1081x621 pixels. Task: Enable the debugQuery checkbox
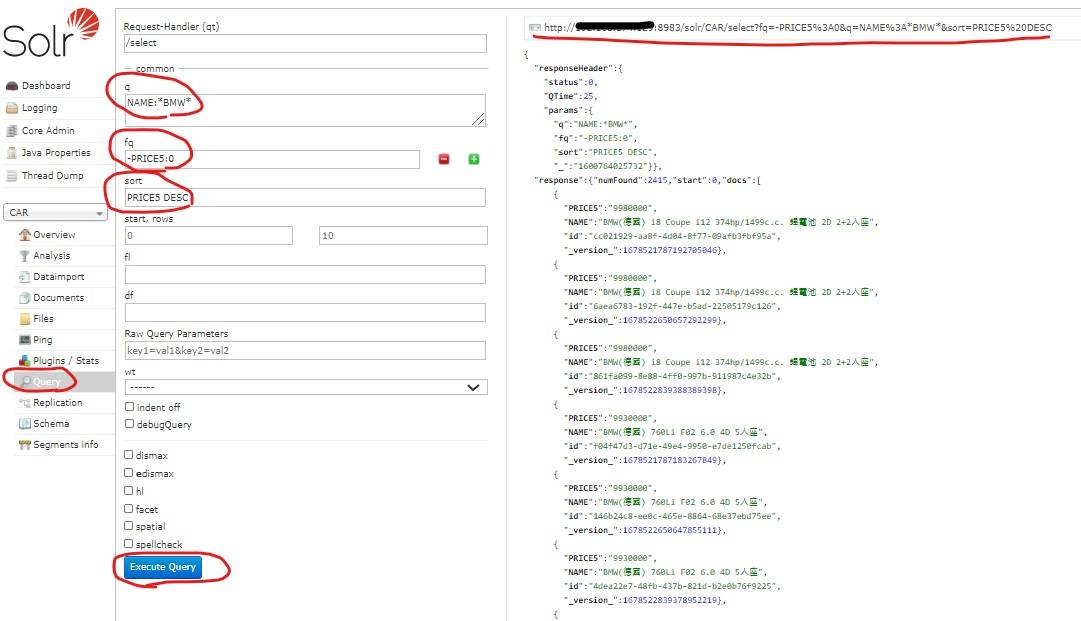coord(129,424)
